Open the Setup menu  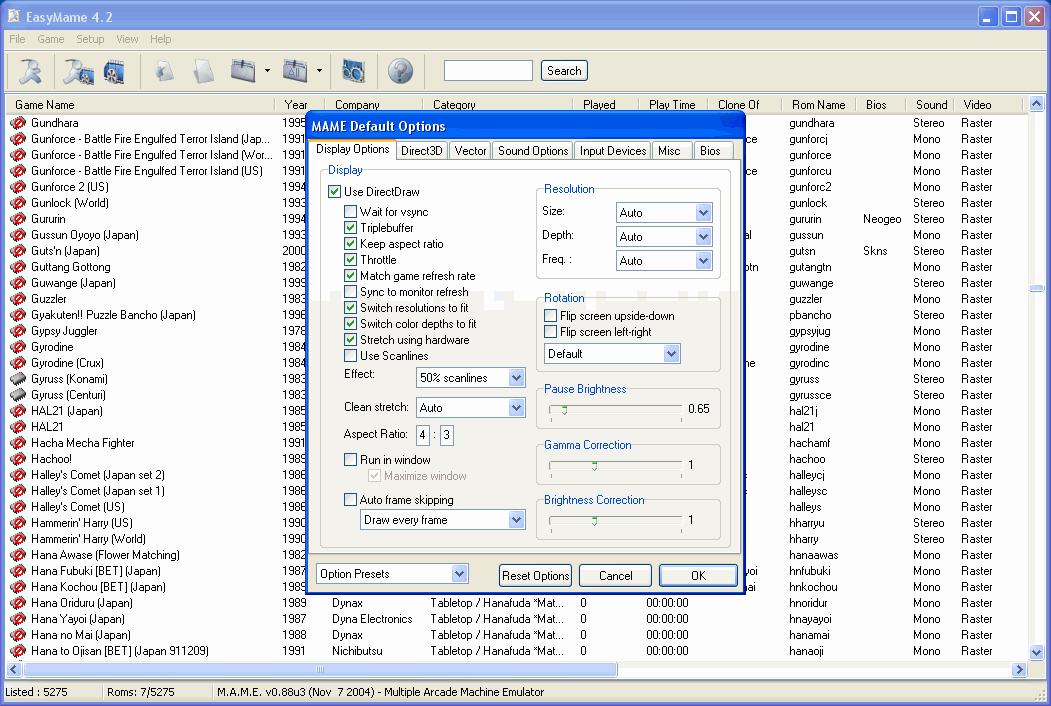(90, 39)
